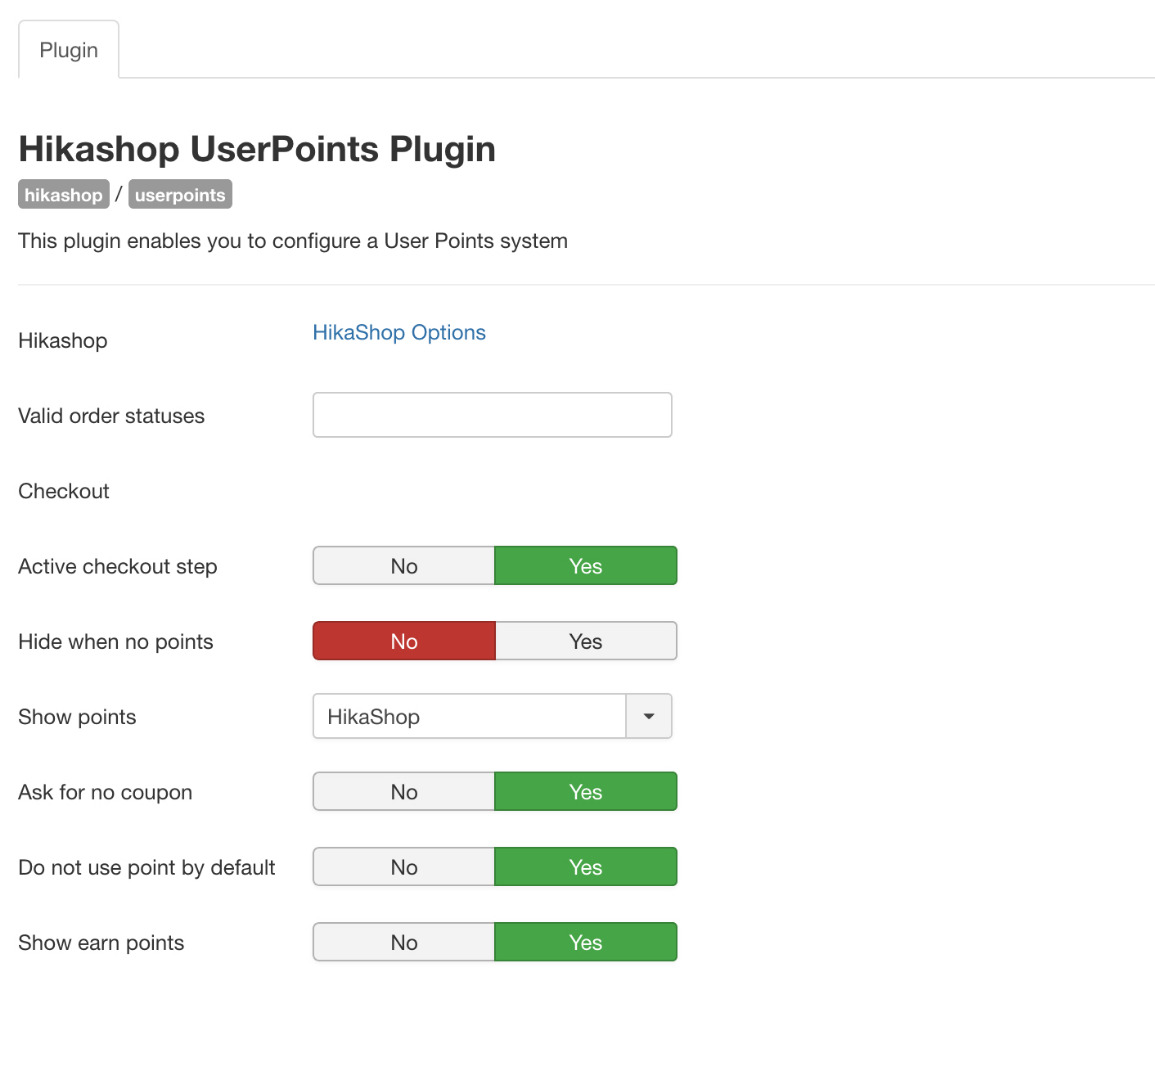The height and width of the screenshot is (1080, 1155).
Task: Set Active checkout step to Yes
Action: (x=585, y=566)
